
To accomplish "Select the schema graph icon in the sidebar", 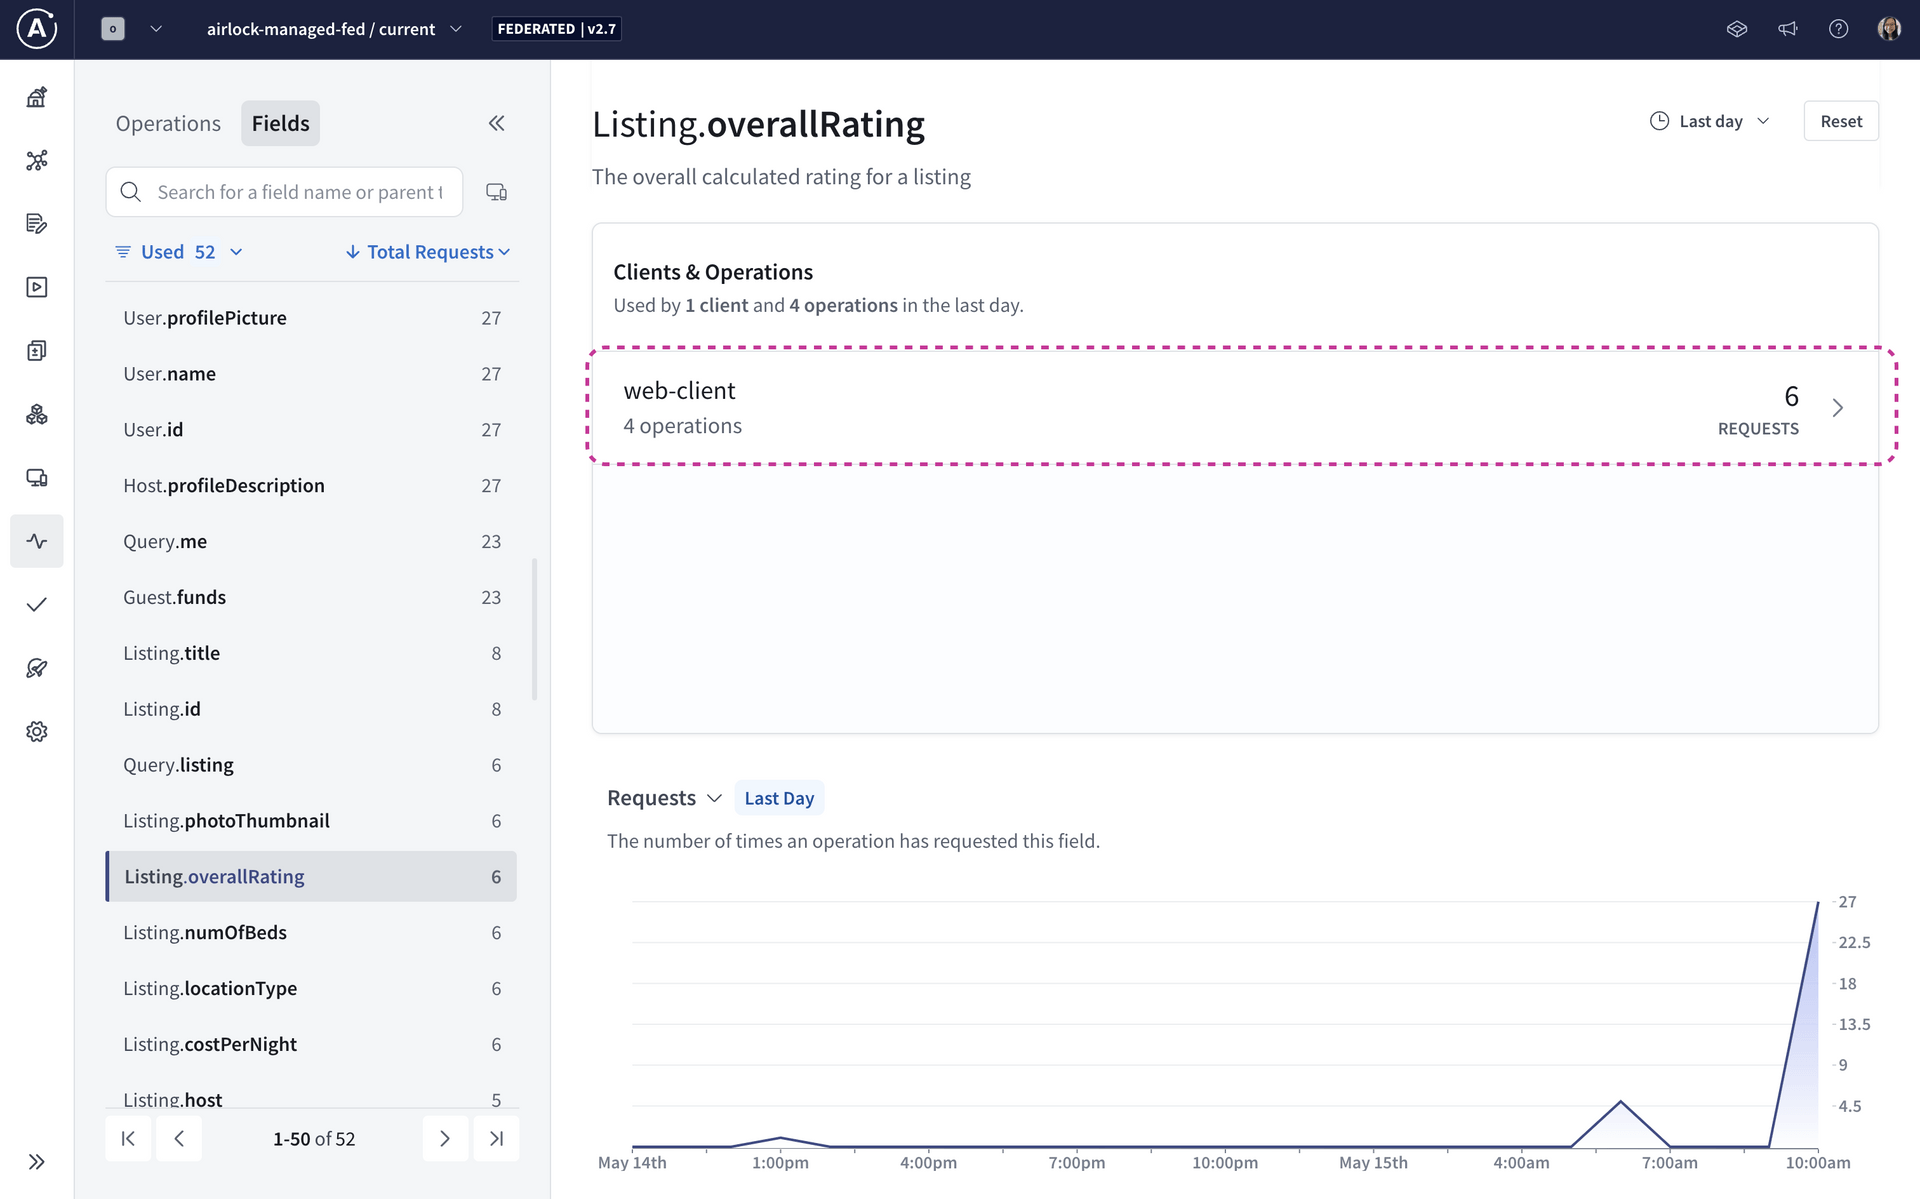I will (37, 160).
